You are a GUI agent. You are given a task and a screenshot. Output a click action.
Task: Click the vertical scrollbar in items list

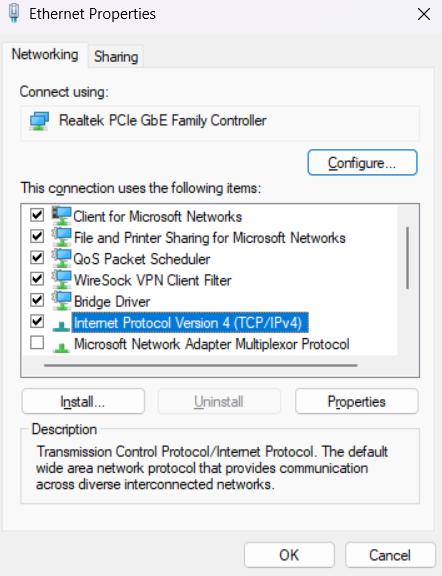407,258
